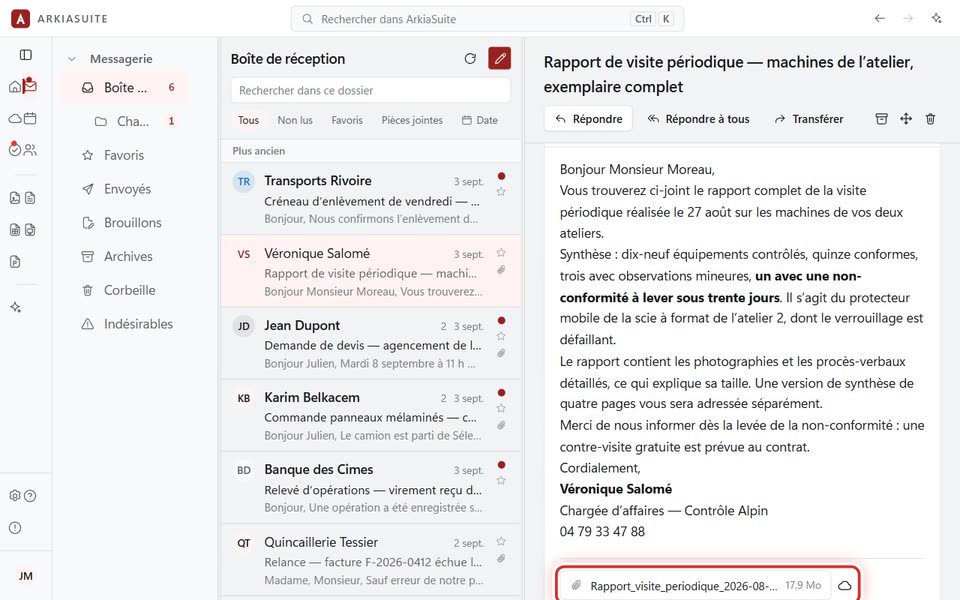Collapse the Messagerie section chevron
Image resolution: width=960 pixels, height=600 pixels.
pyautogui.click(x=72, y=59)
